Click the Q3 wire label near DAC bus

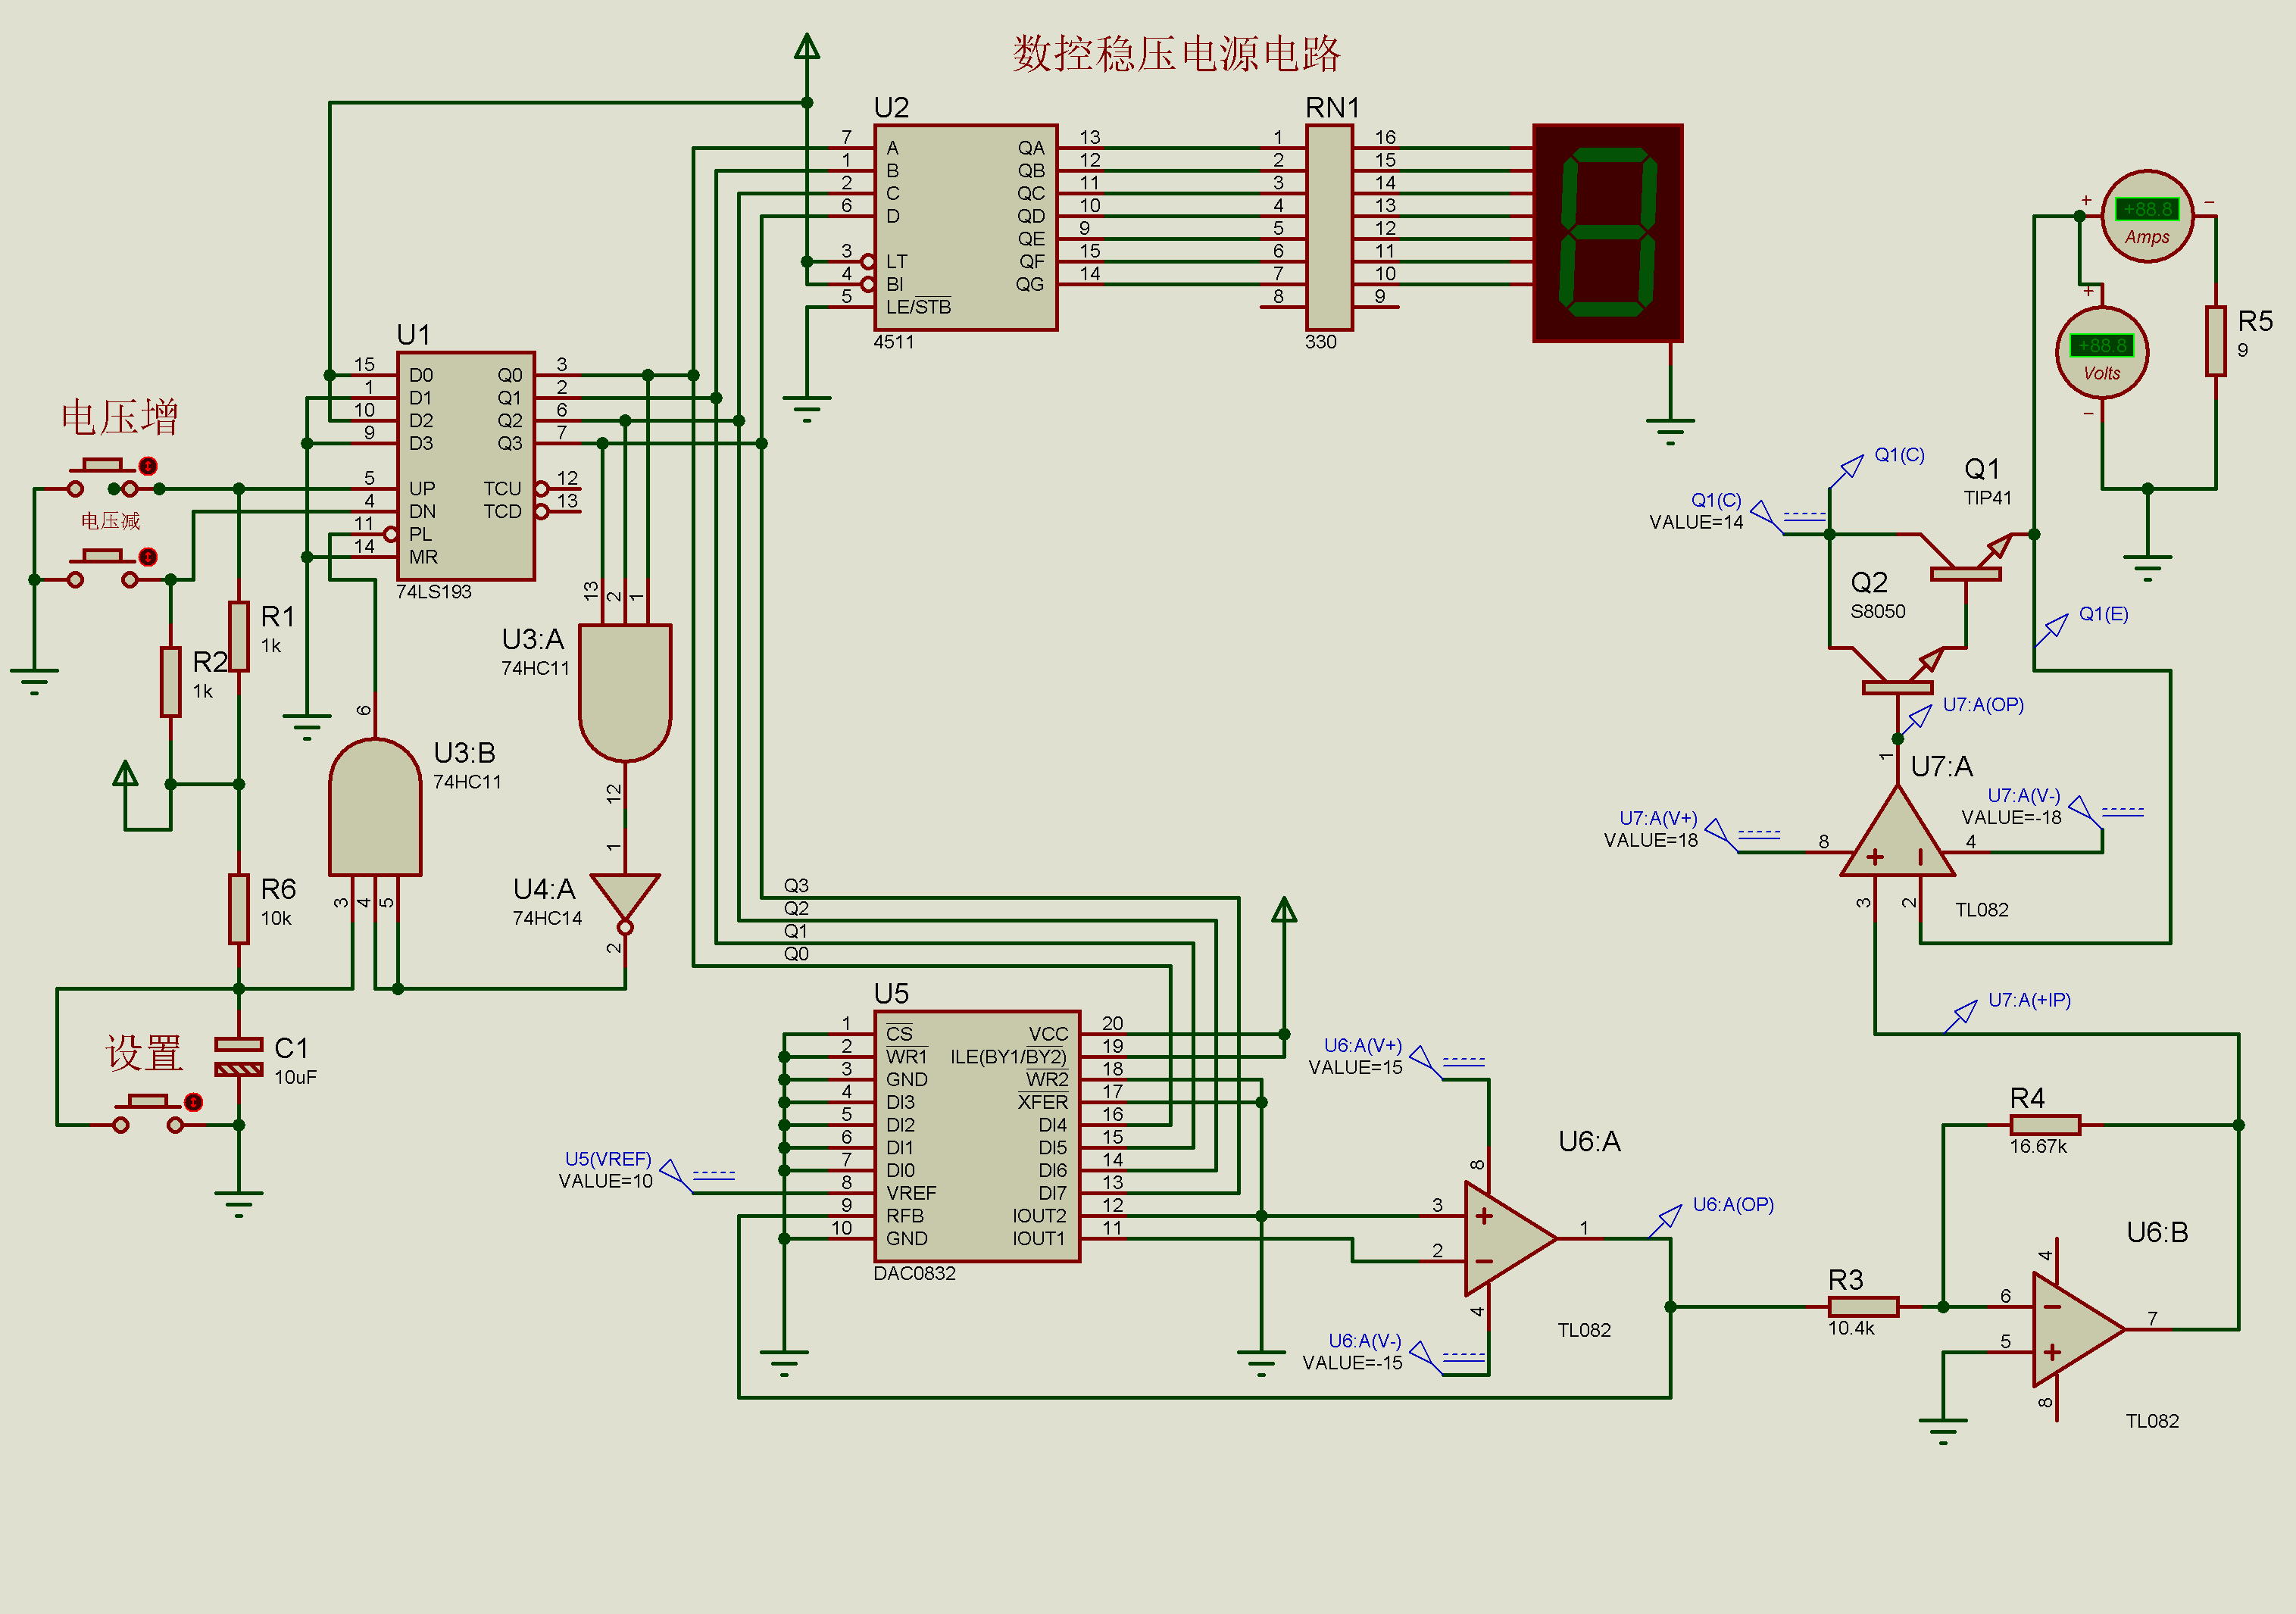coord(796,886)
